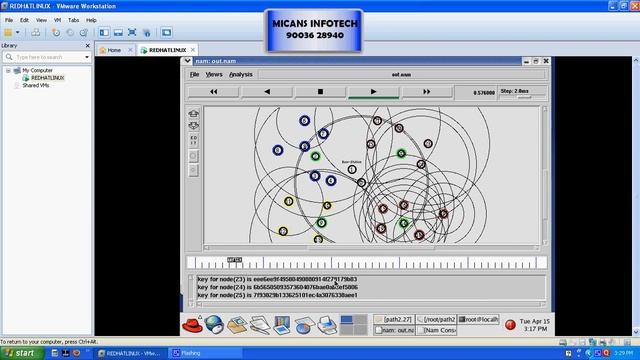Screen dimensions: 640x360
Task: Click the Windows start button
Action: (x=21, y=353)
